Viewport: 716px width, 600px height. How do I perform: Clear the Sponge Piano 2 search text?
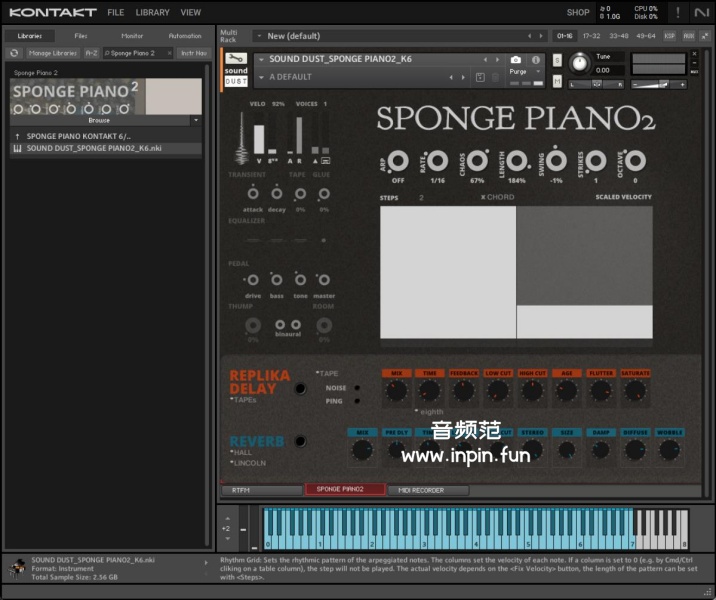tap(169, 53)
